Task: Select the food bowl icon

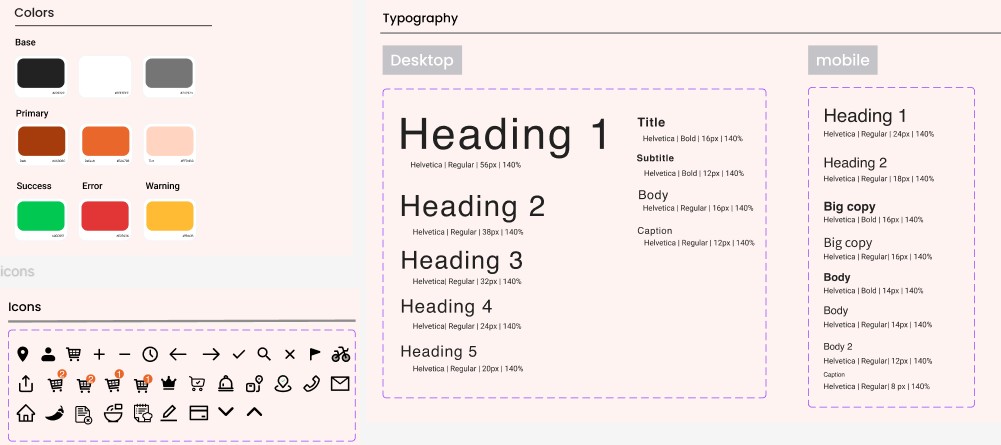Action: coord(113,412)
